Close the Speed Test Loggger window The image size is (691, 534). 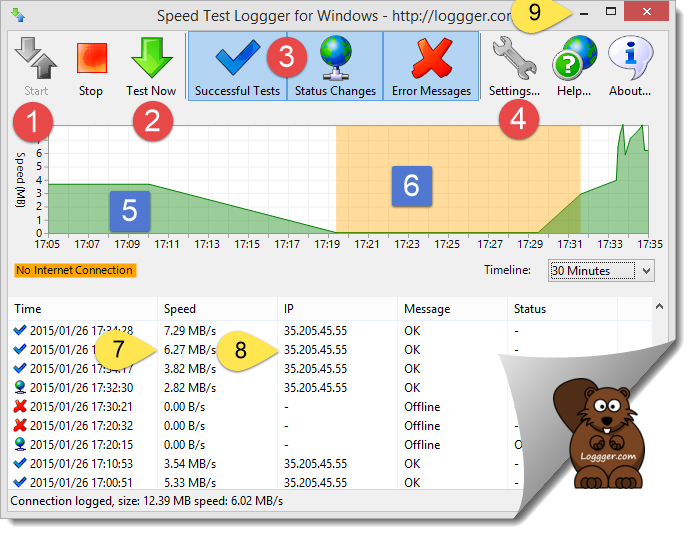[x=646, y=12]
